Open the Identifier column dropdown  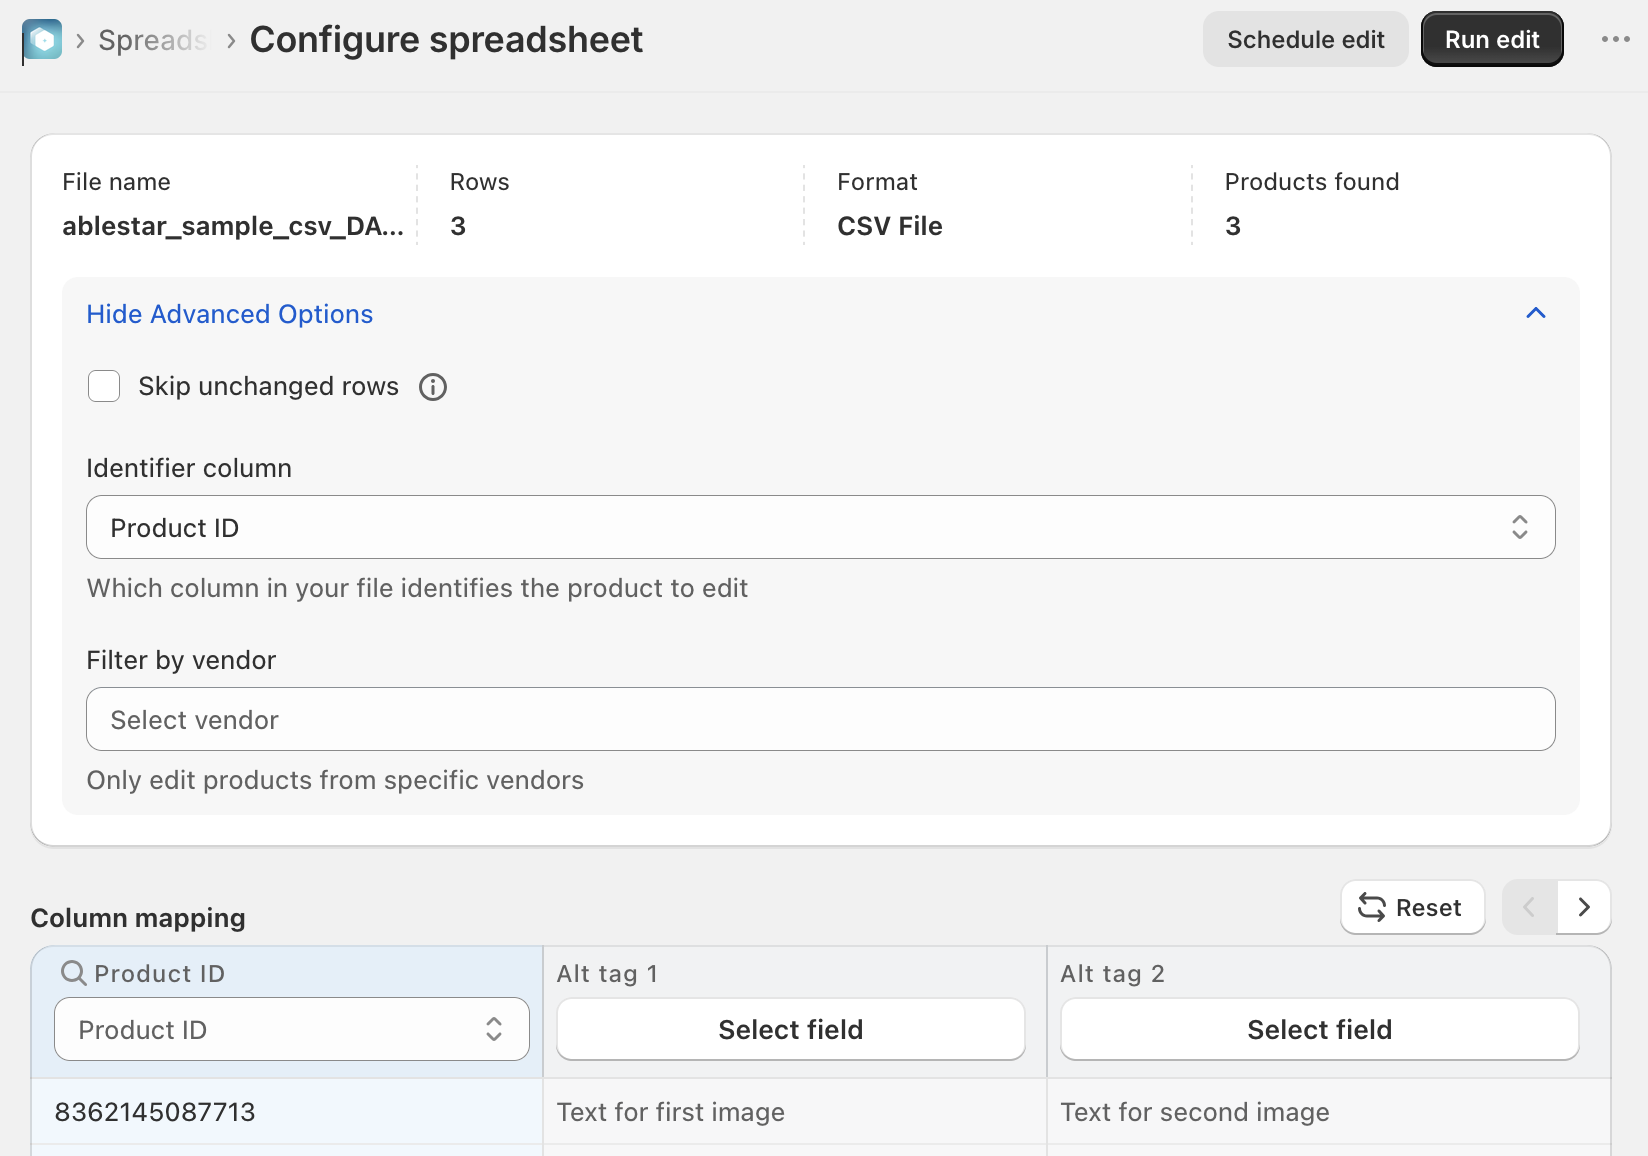click(x=820, y=527)
